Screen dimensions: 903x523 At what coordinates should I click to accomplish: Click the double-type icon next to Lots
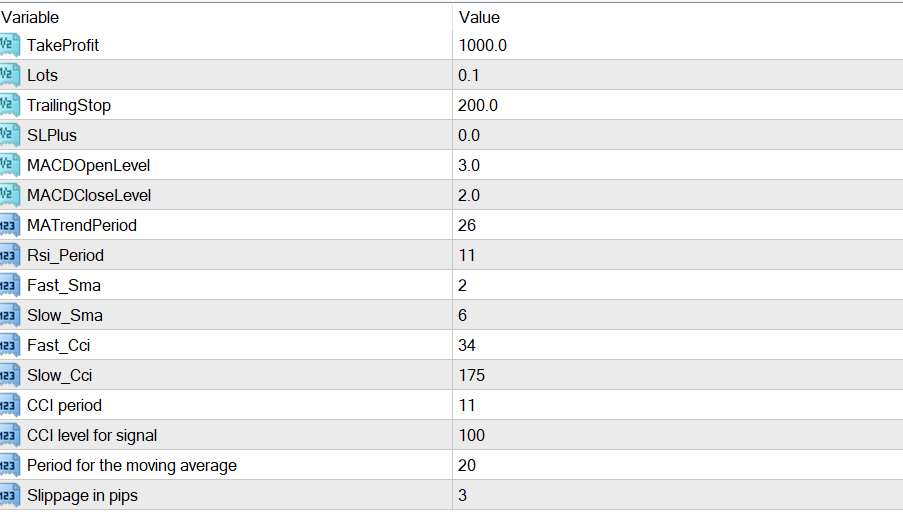coord(10,75)
